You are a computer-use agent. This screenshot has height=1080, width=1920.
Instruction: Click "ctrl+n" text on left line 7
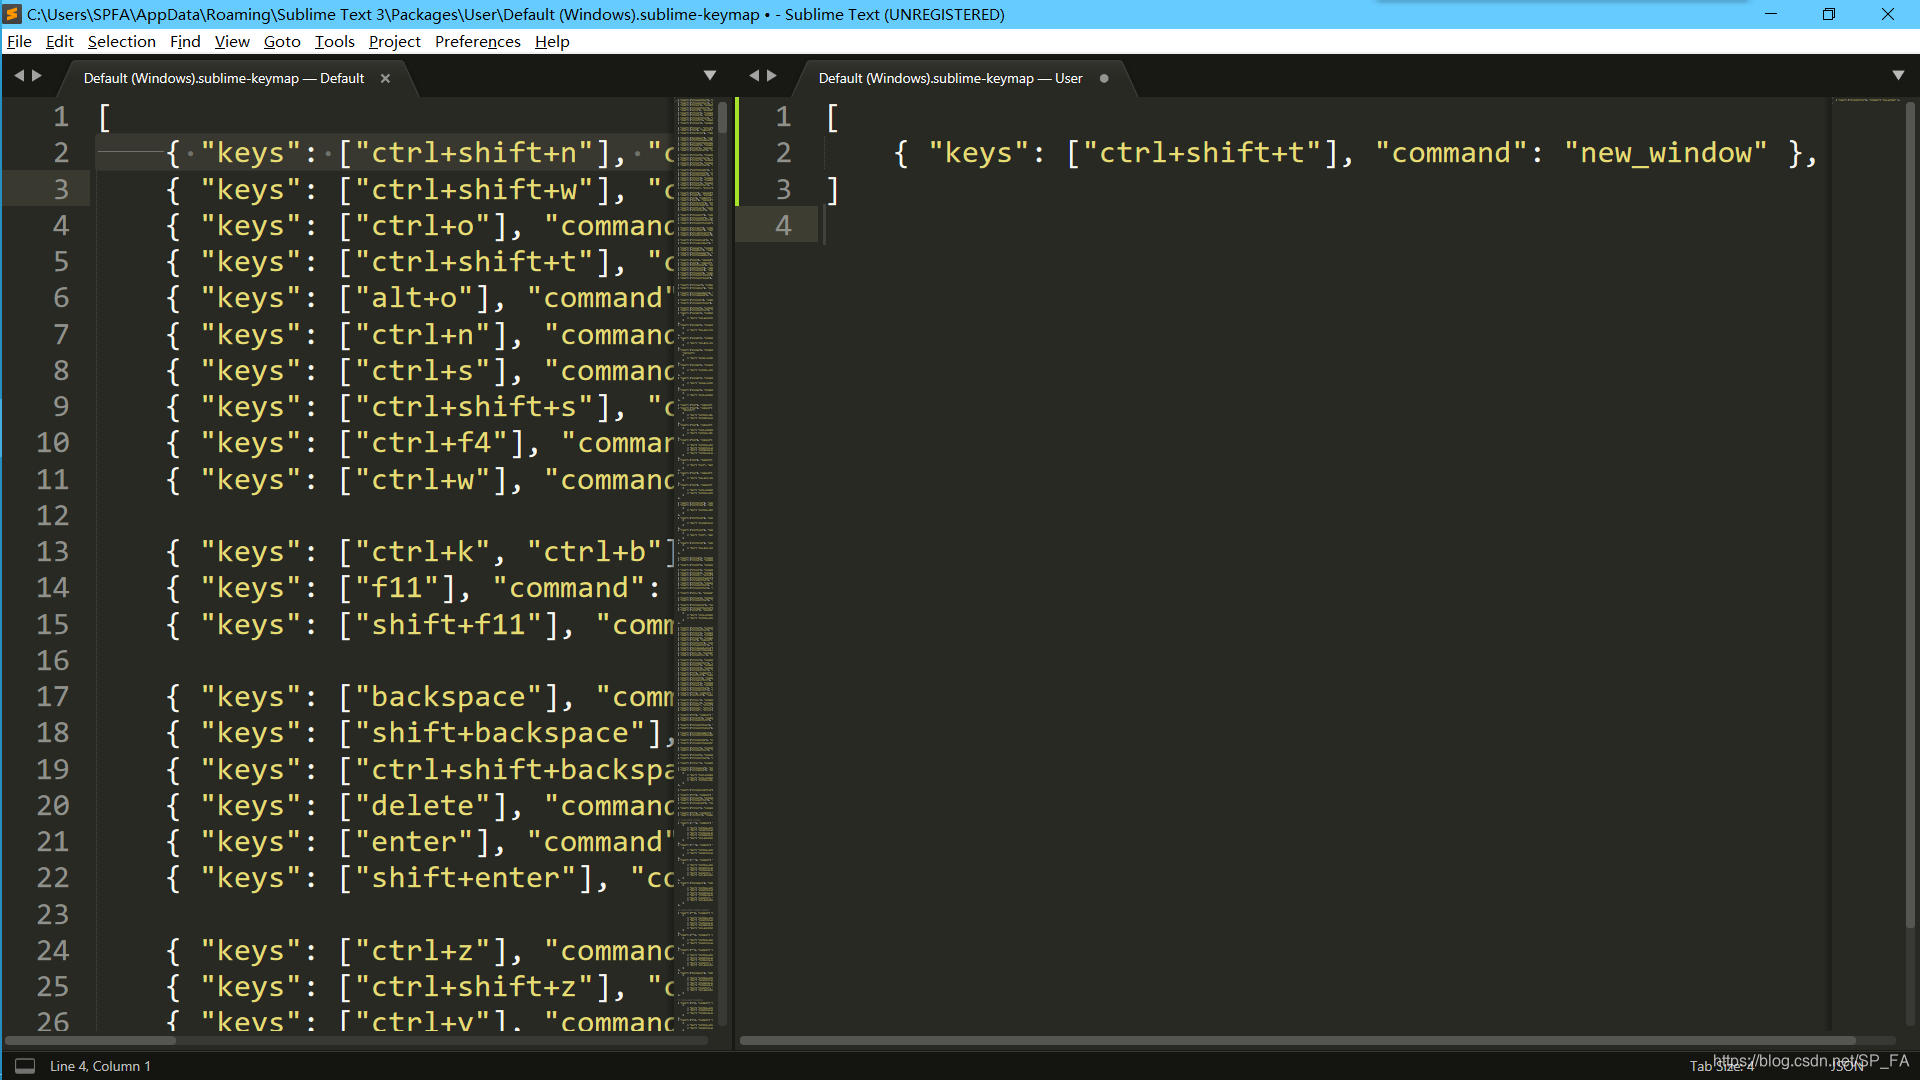click(x=422, y=335)
